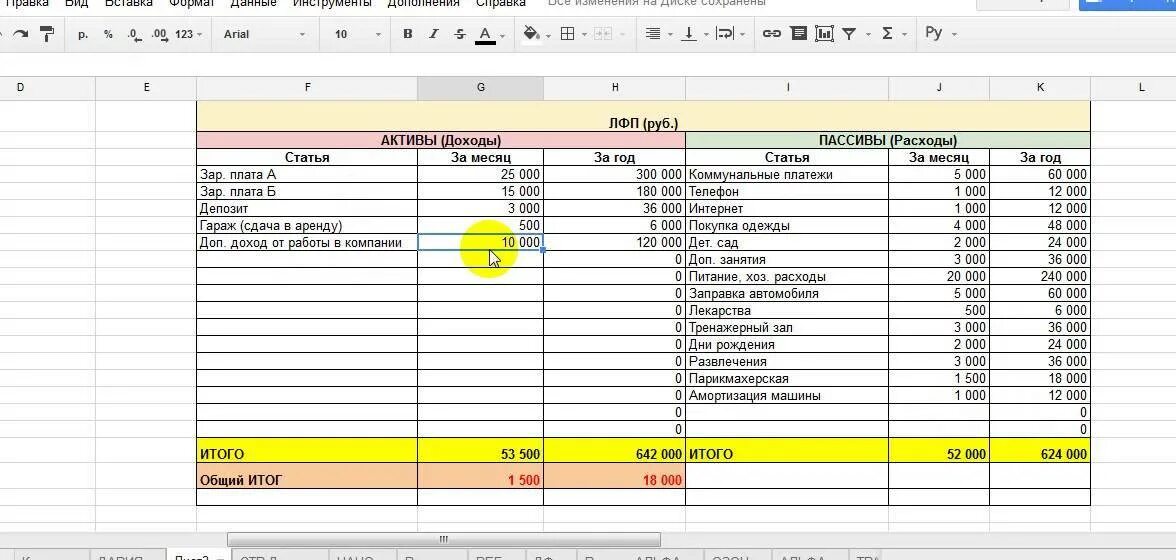Select the Амортизация машины cell

(787, 396)
